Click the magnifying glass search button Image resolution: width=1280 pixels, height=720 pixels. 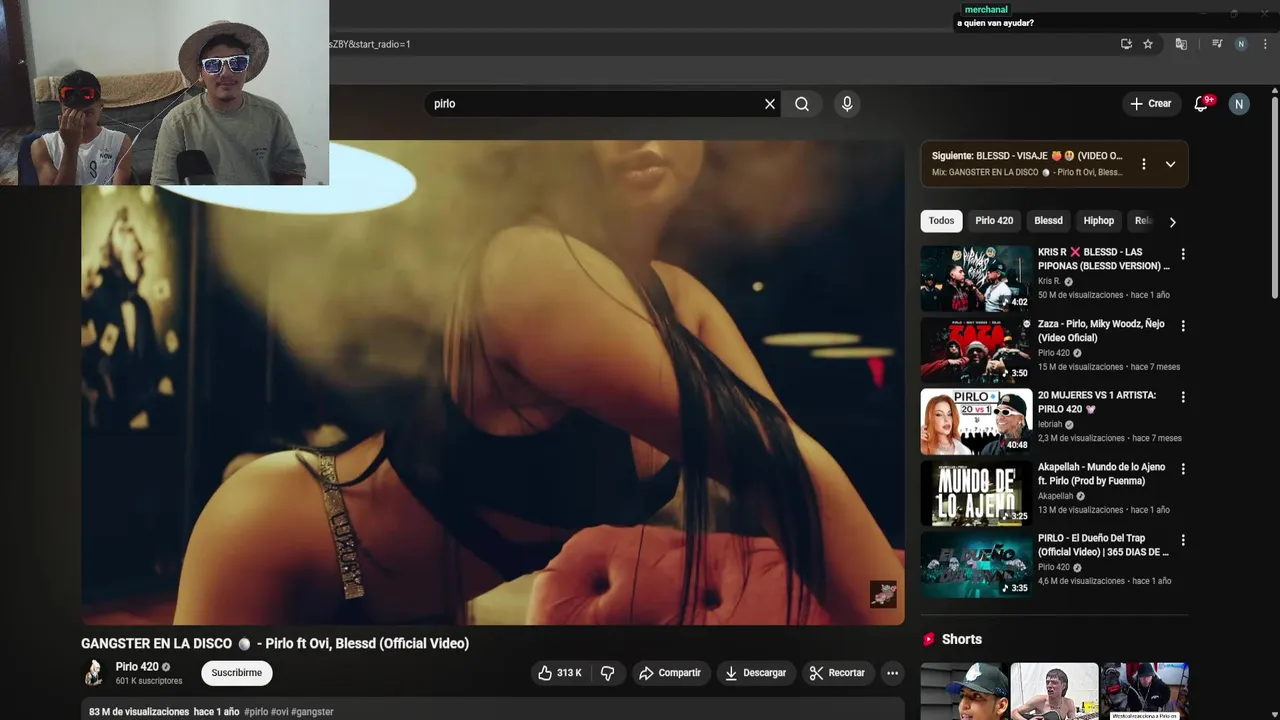[x=802, y=104]
